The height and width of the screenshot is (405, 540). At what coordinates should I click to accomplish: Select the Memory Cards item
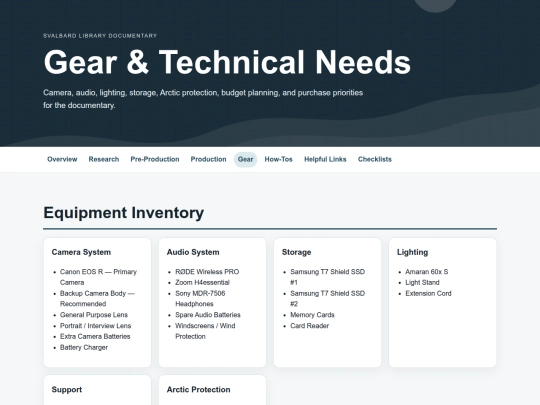pos(312,315)
